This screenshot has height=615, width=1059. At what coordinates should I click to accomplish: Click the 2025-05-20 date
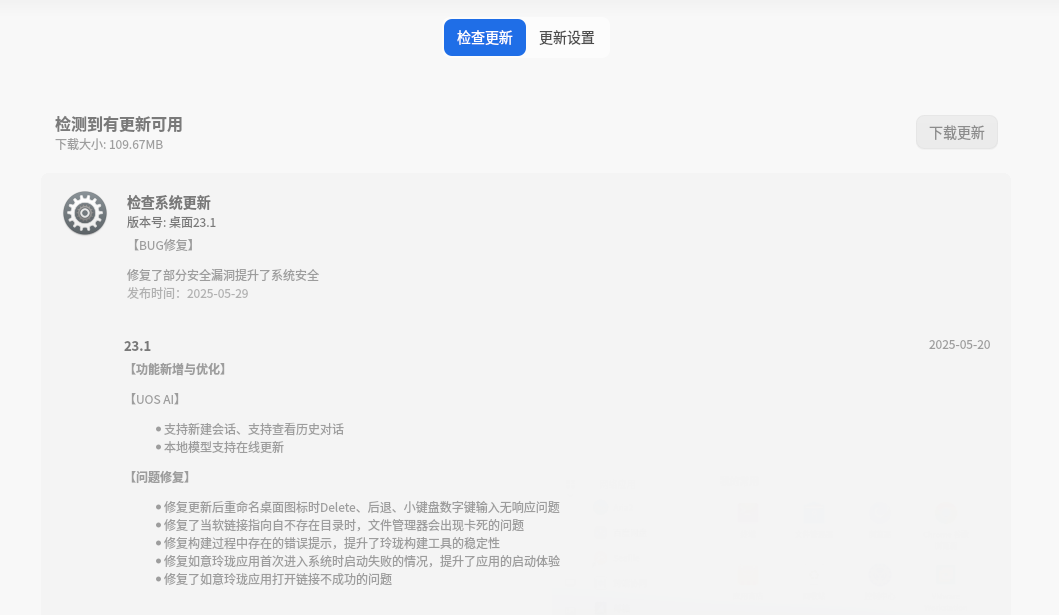tap(959, 344)
